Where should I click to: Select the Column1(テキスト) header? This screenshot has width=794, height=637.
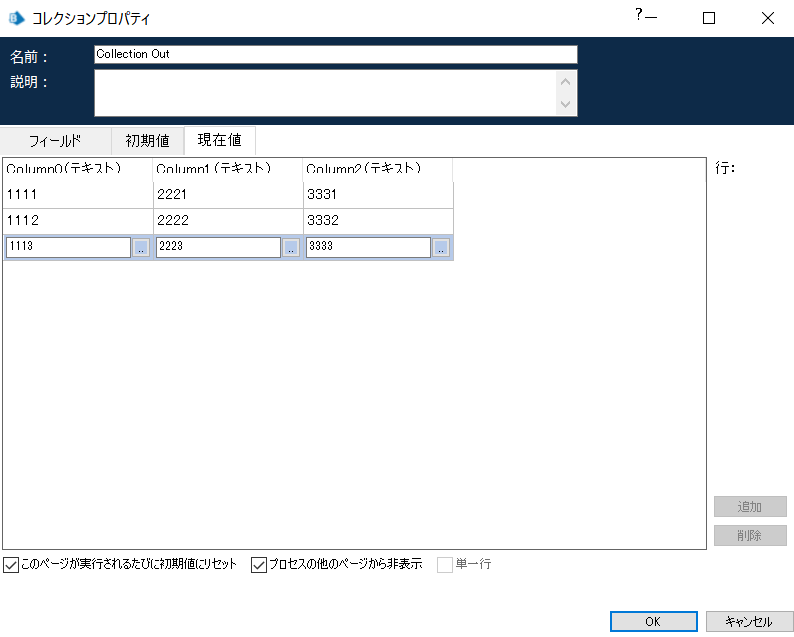pyautogui.click(x=228, y=170)
